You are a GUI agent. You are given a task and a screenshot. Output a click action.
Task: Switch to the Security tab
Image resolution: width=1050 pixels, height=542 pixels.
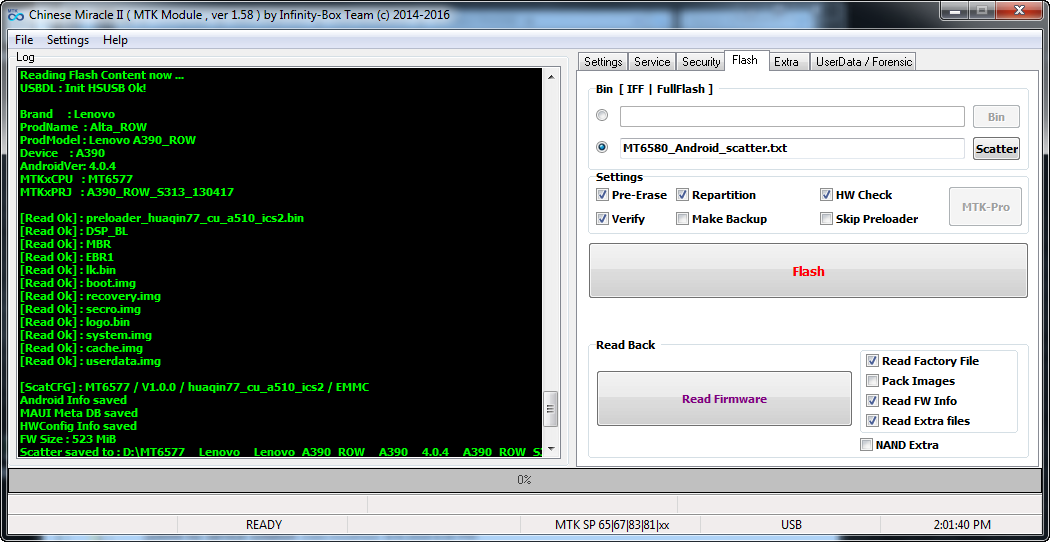[x=700, y=62]
